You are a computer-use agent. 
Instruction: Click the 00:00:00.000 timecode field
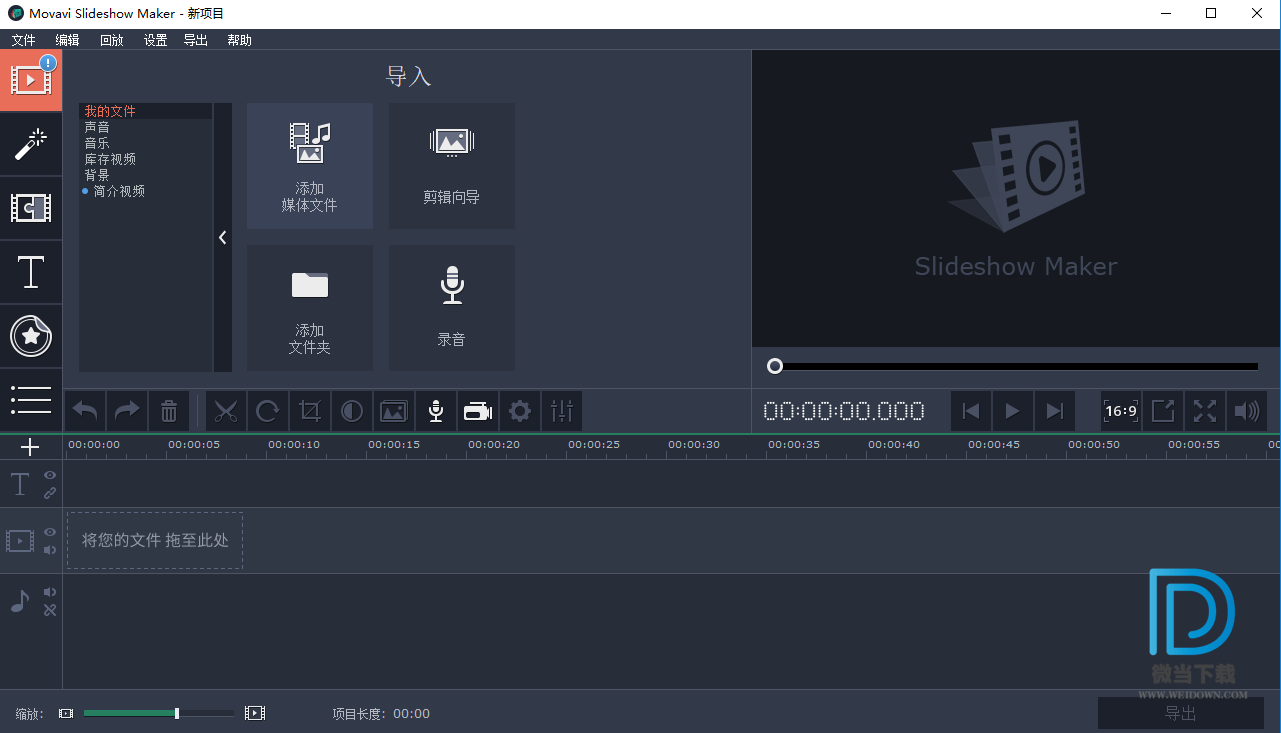pos(844,411)
